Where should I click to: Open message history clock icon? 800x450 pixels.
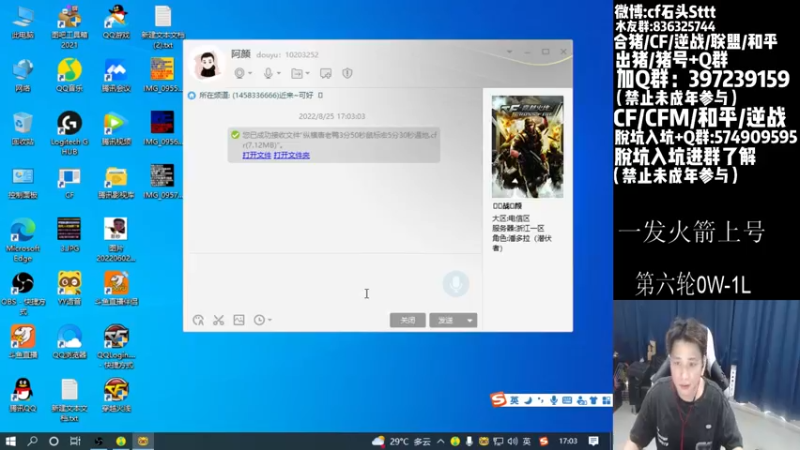point(259,320)
